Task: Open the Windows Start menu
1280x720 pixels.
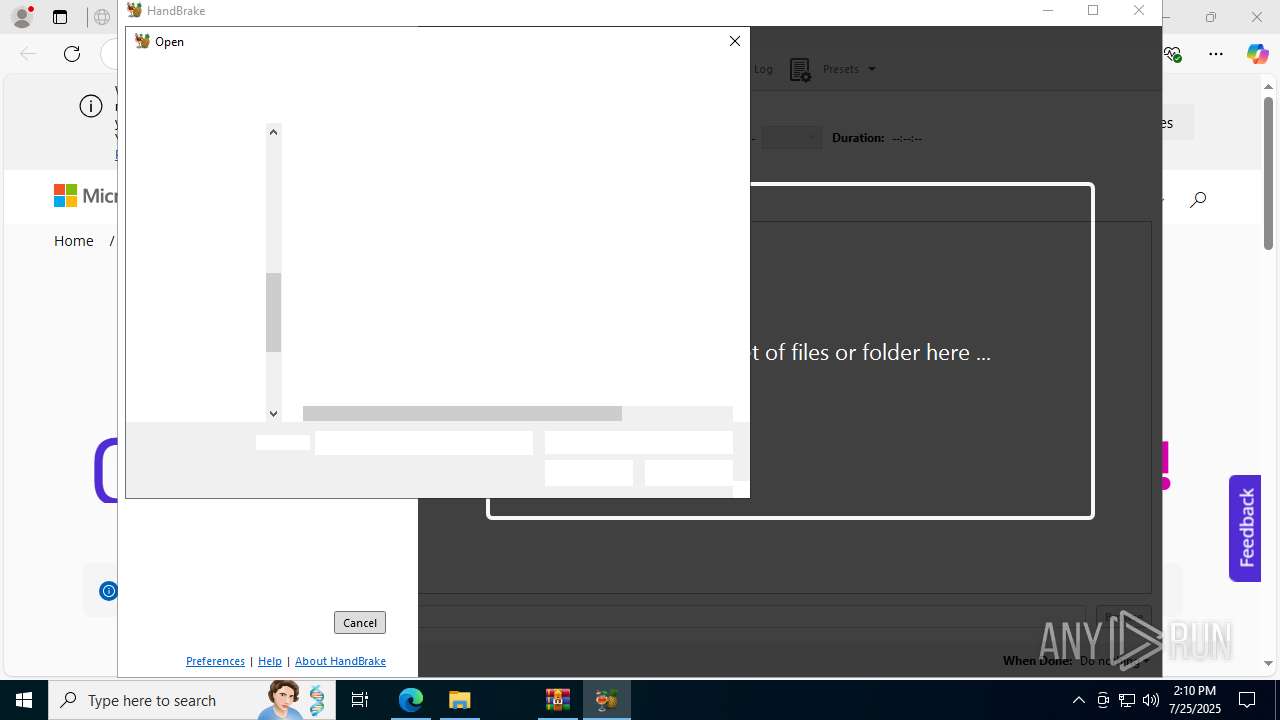Action: tap(24, 700)
